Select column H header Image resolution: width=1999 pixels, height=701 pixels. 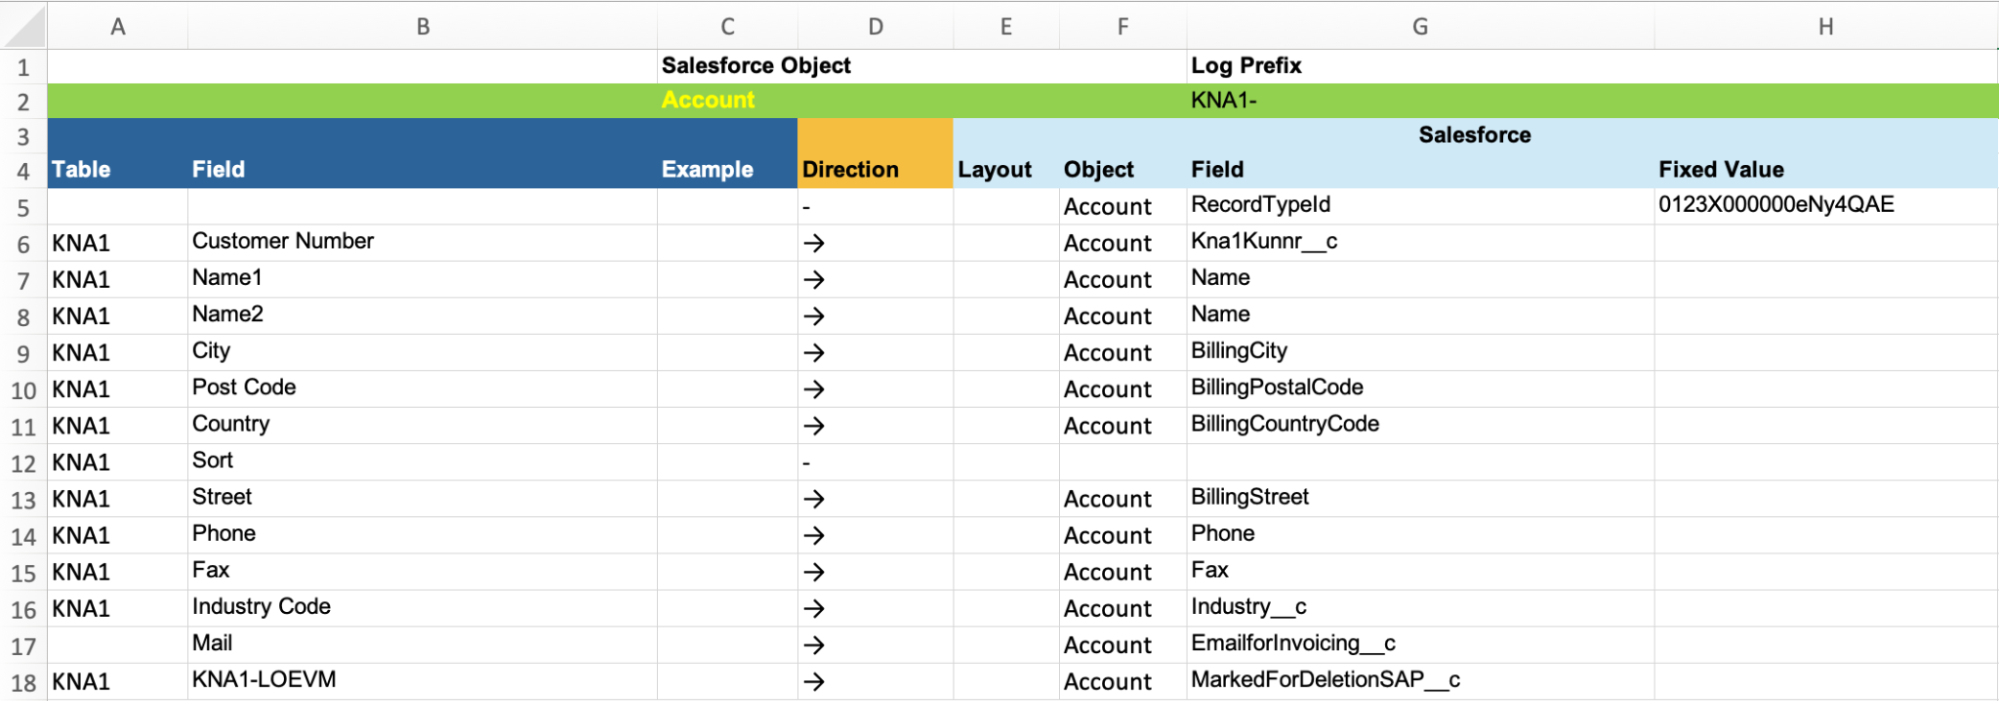(1826, 27)
